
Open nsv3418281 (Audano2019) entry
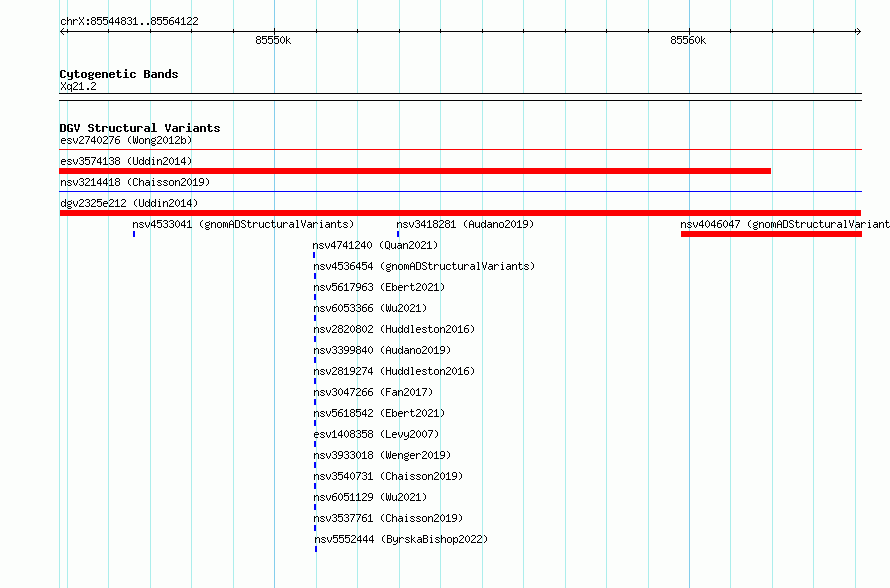click(465, 224)
